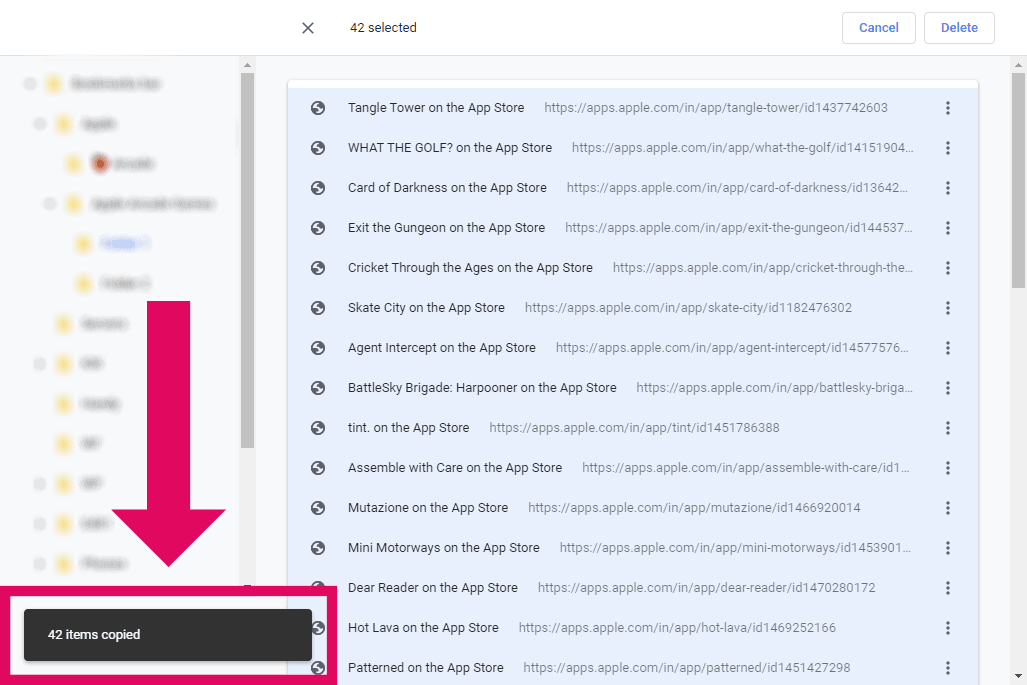Click the '42 items copied' toast notification

[x=168, y=635]
